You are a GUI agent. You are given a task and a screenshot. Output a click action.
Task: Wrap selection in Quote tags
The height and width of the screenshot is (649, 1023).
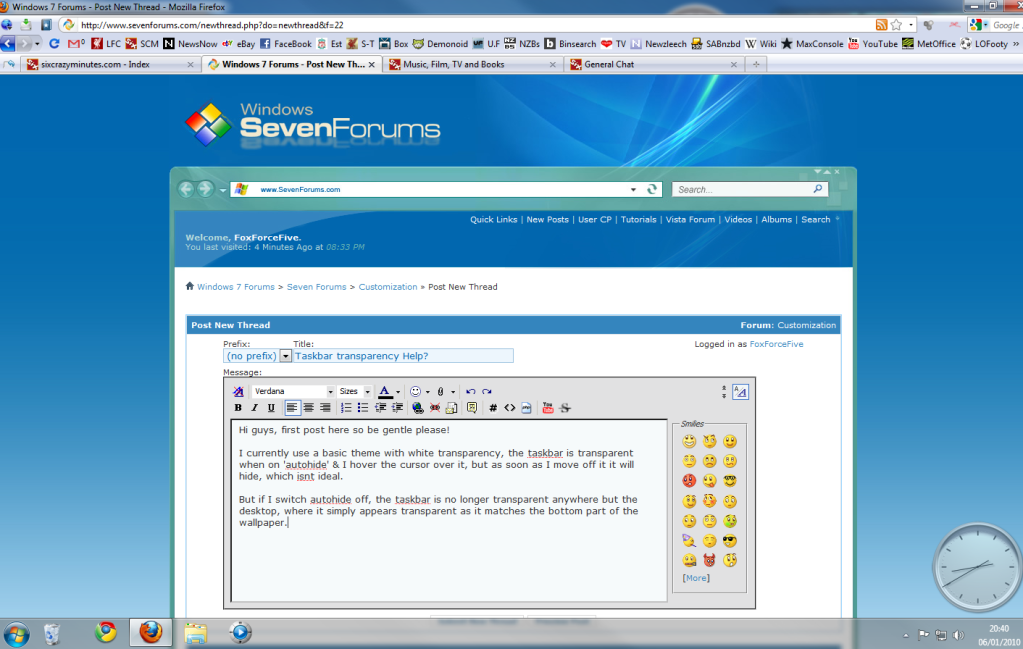coord(472,408)
